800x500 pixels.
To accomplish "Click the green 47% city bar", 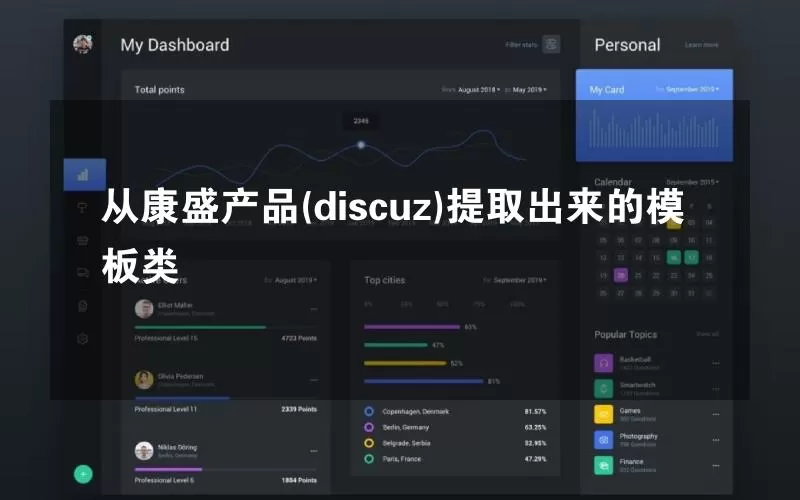I will click(x=396, y=345).
